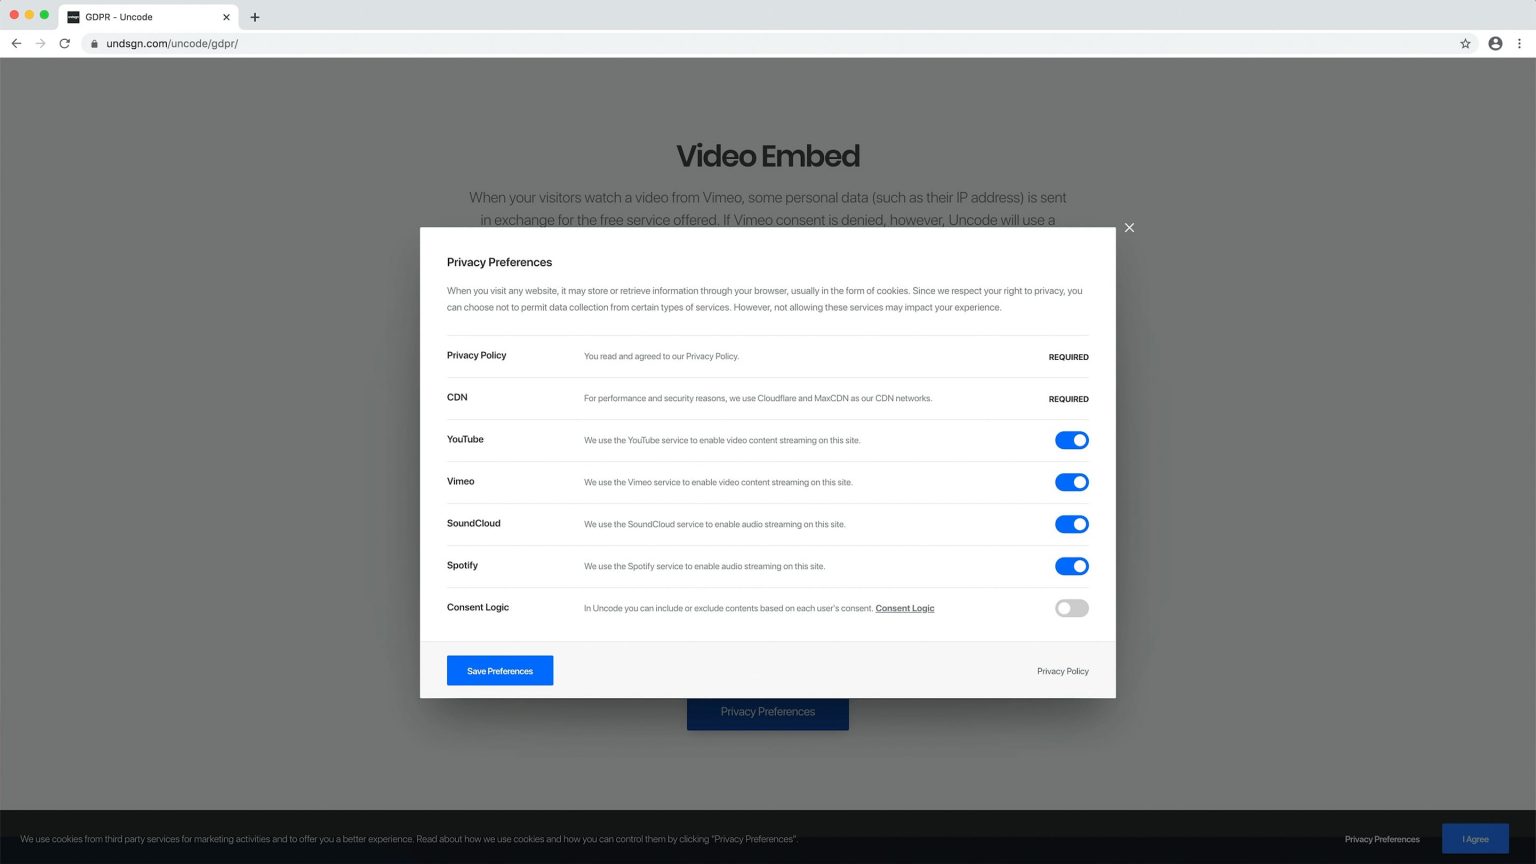Disable the Spotify audio streaming switch
Image resolution: width=1536 pixels, height=864 pixels.
[1071, 566]
